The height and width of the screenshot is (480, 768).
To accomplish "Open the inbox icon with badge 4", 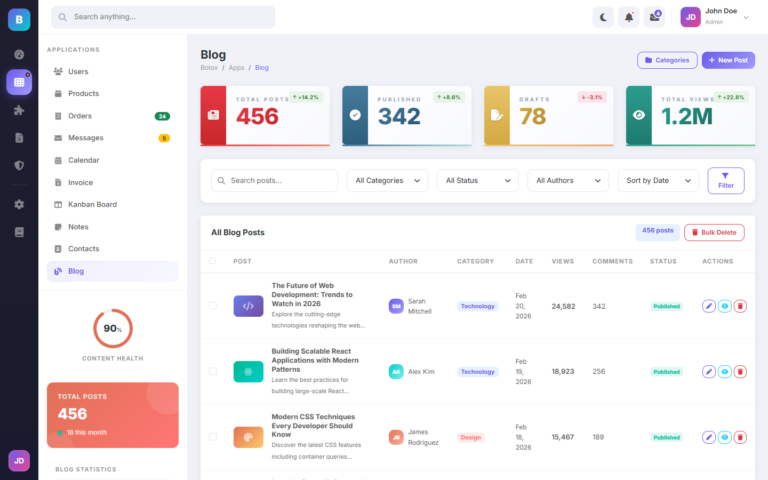I will [x=655, y=17].
